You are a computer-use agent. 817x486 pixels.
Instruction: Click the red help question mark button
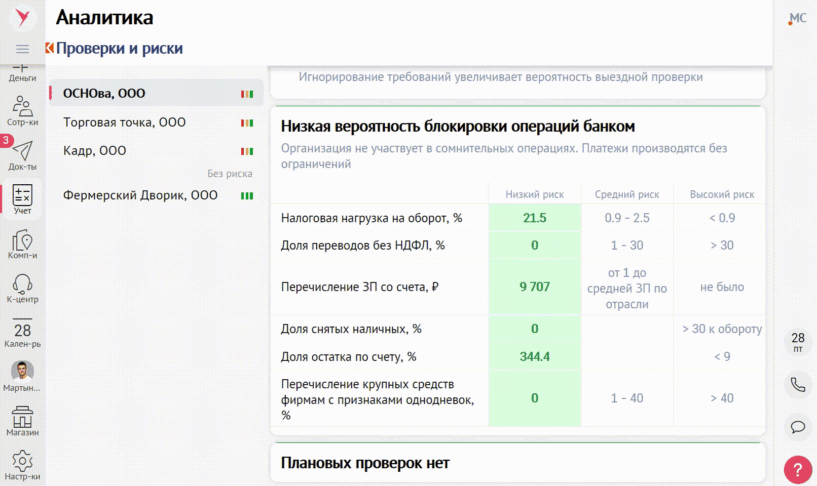[797, 468]
